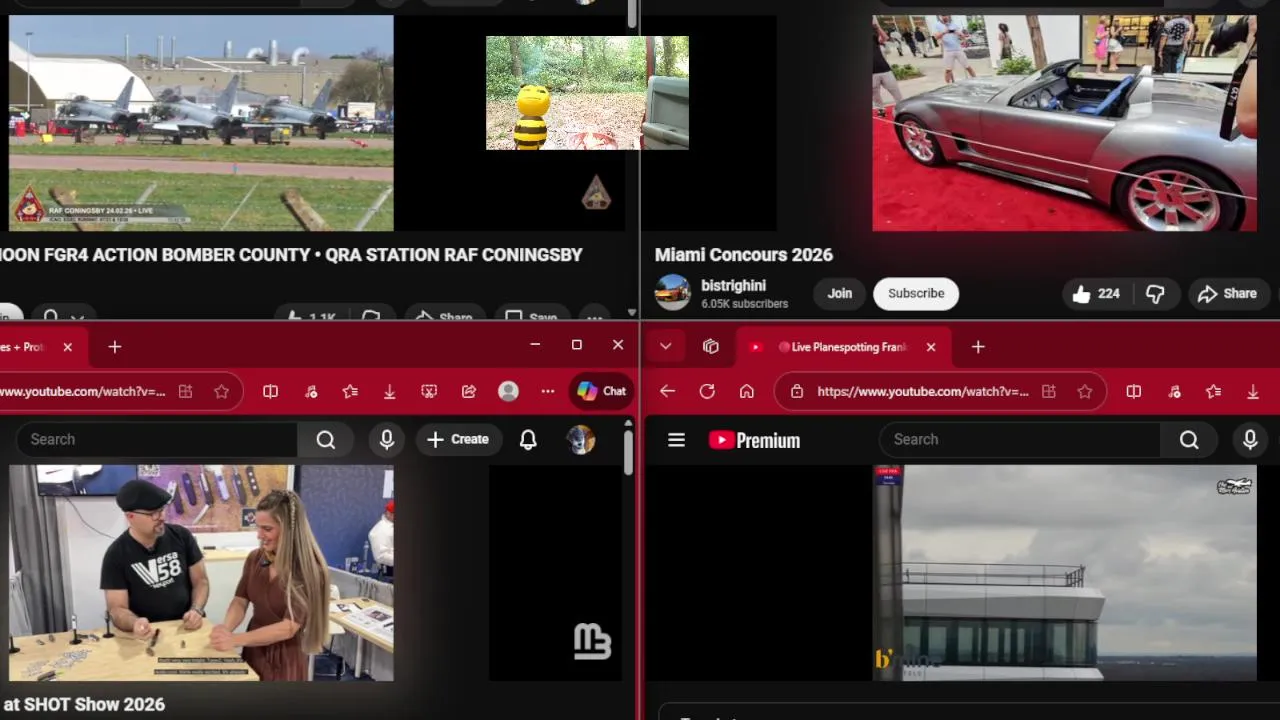
Task: Open YouTube hamburger guide menu
Action: pyautogui.click(x=676, y=440)
